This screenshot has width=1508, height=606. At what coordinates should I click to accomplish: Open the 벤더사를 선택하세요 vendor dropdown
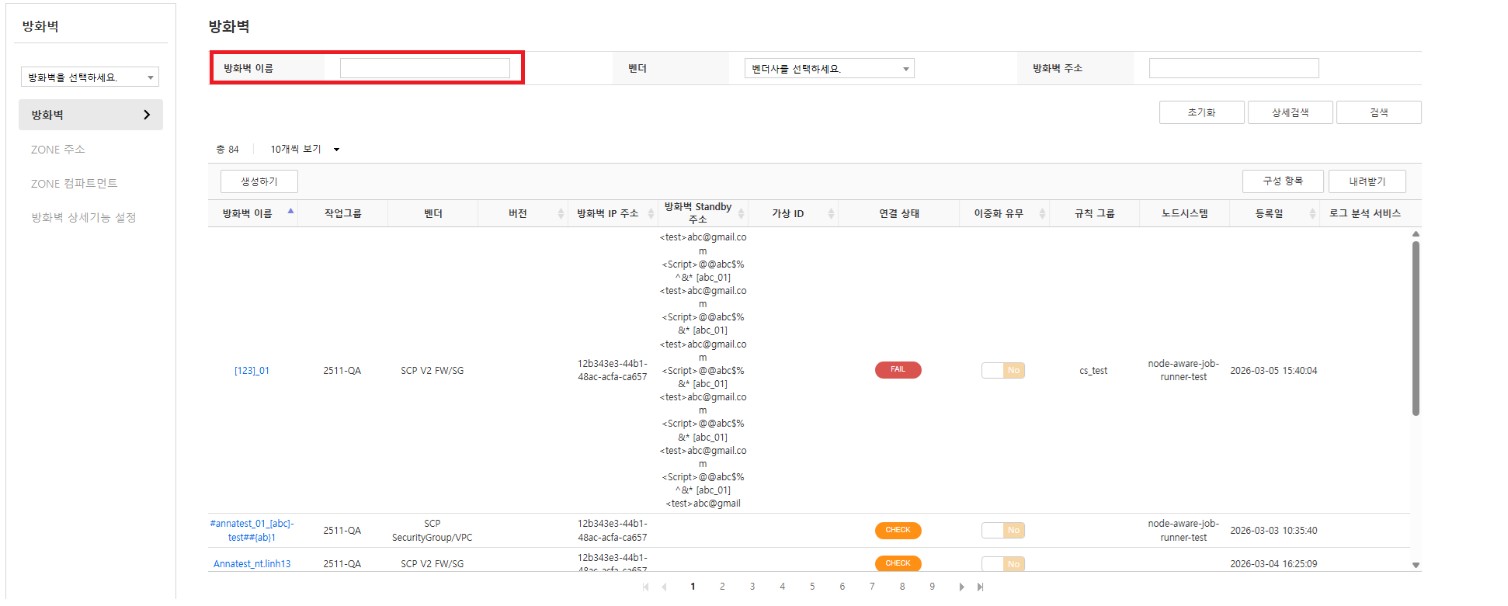pyautogui.click(x=830, y=68)
